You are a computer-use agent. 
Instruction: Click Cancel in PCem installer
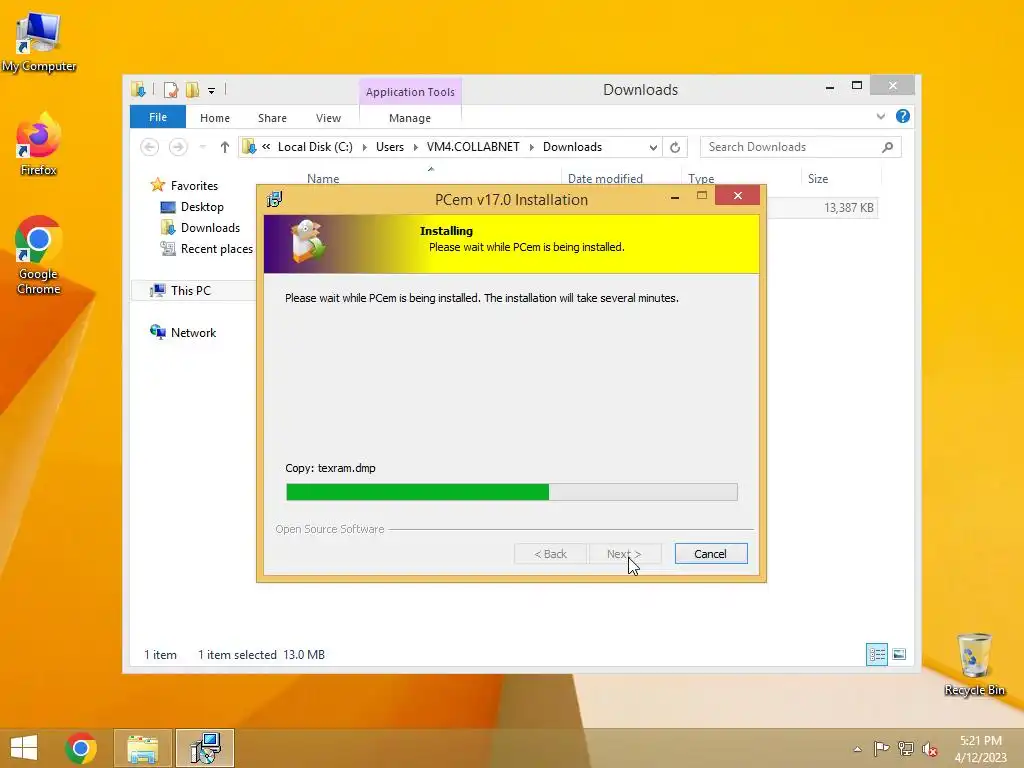point(711,554)
